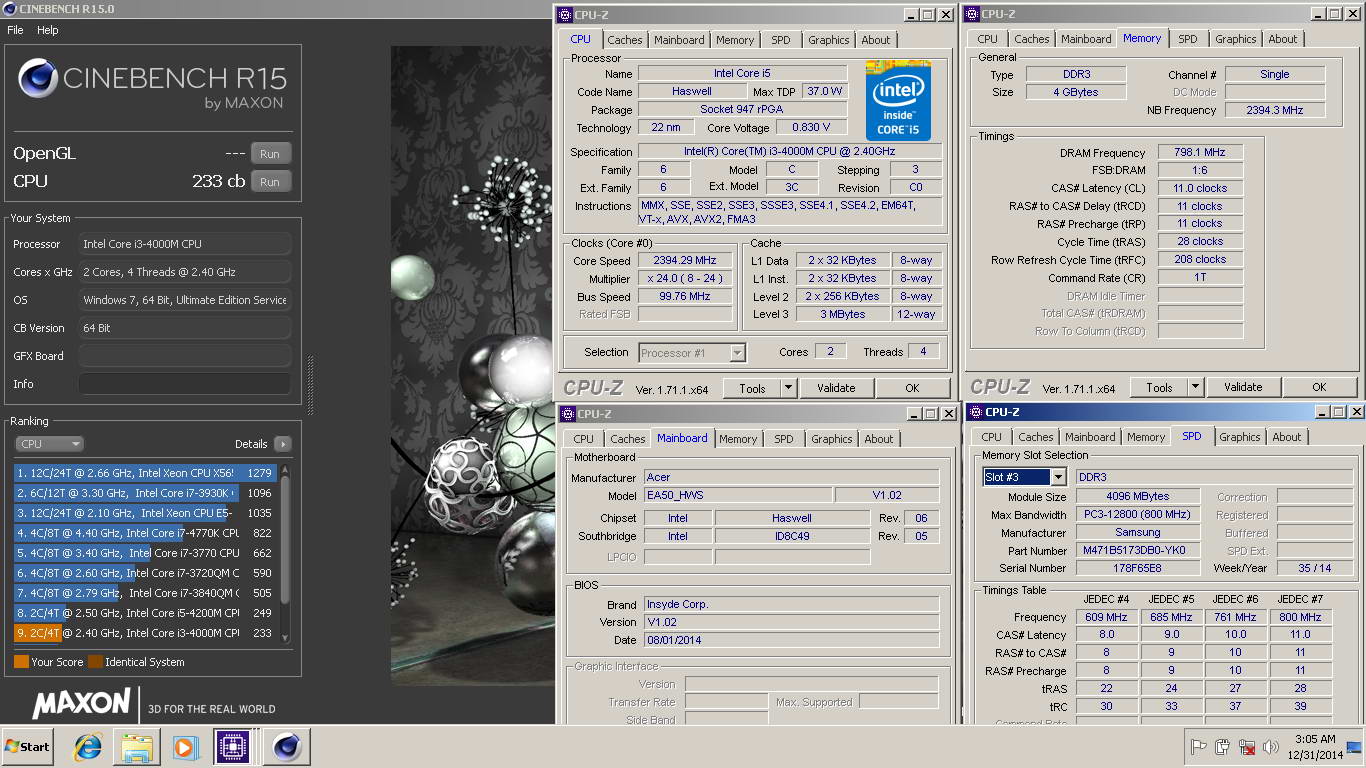Click CPU-Z icon in top-left window title bar
The width and height of the screenshot is (1366, 768).
coord(565,15)
